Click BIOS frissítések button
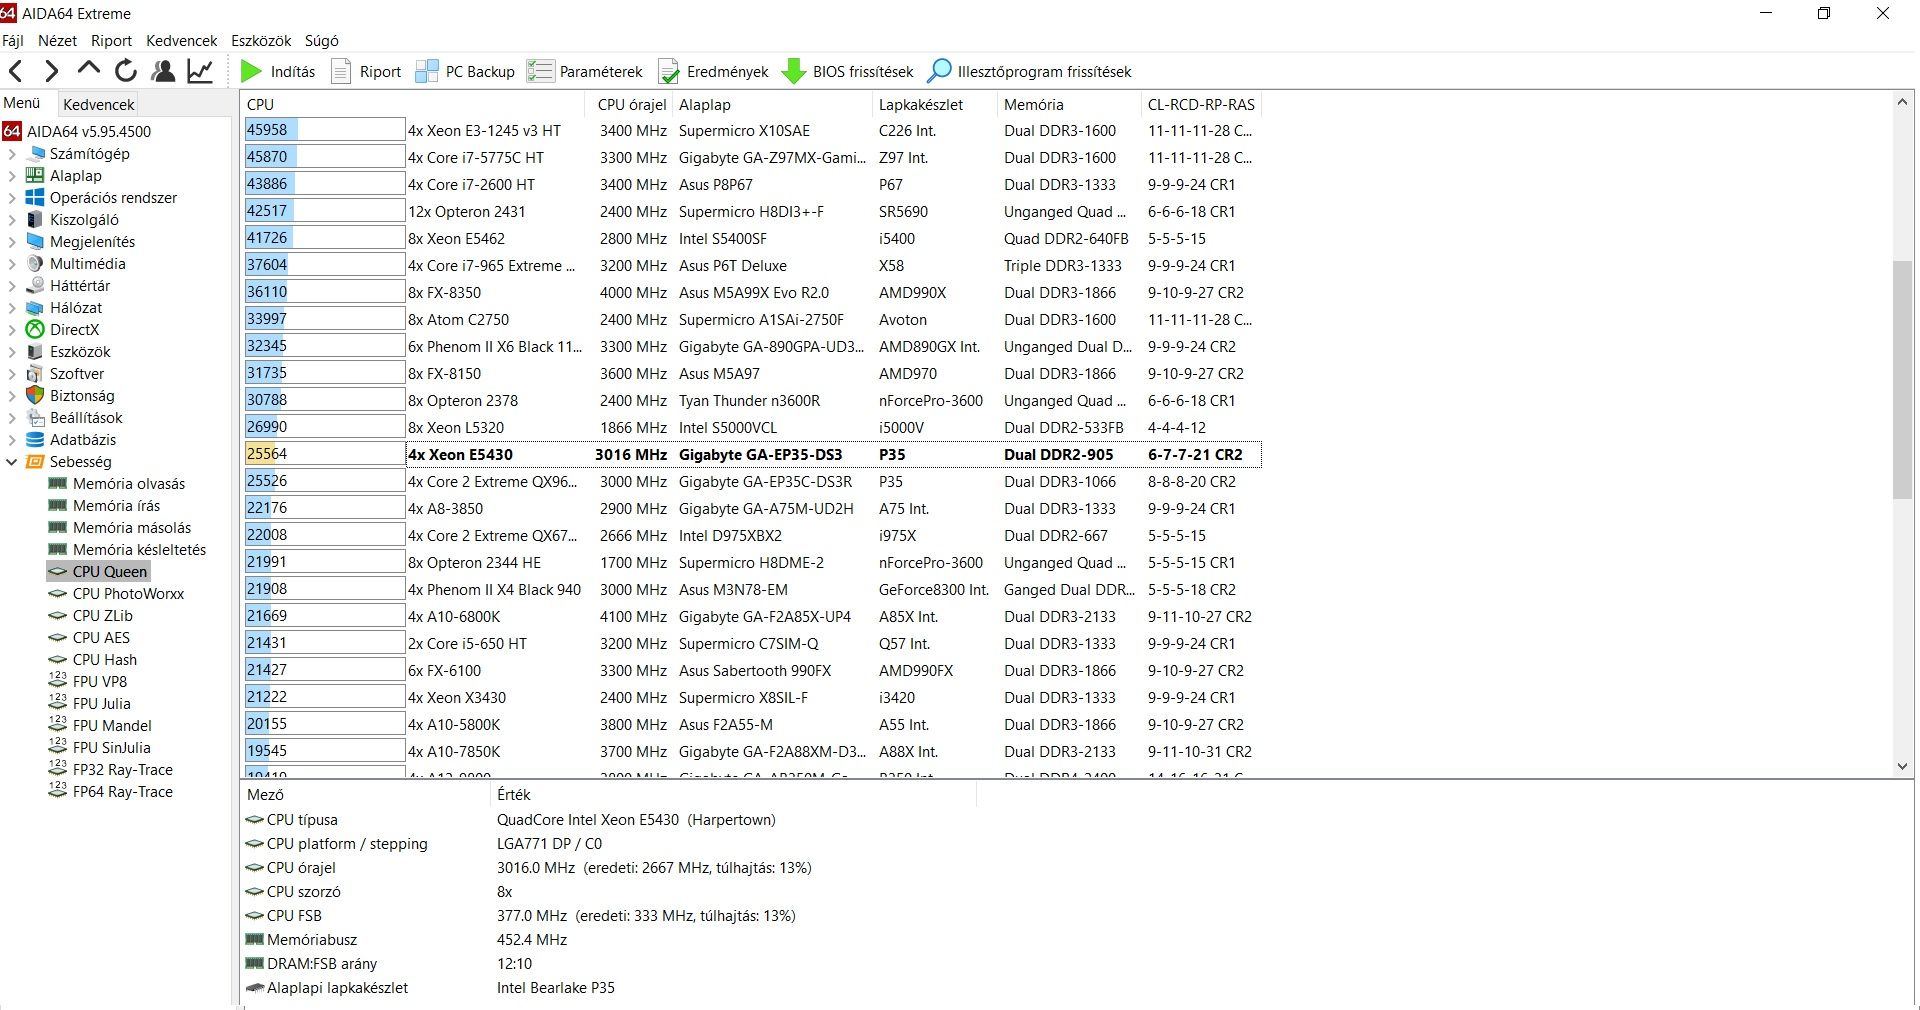Viewport: 1920px width, 1010px height. pyautogui.click(x=848, y=71)
